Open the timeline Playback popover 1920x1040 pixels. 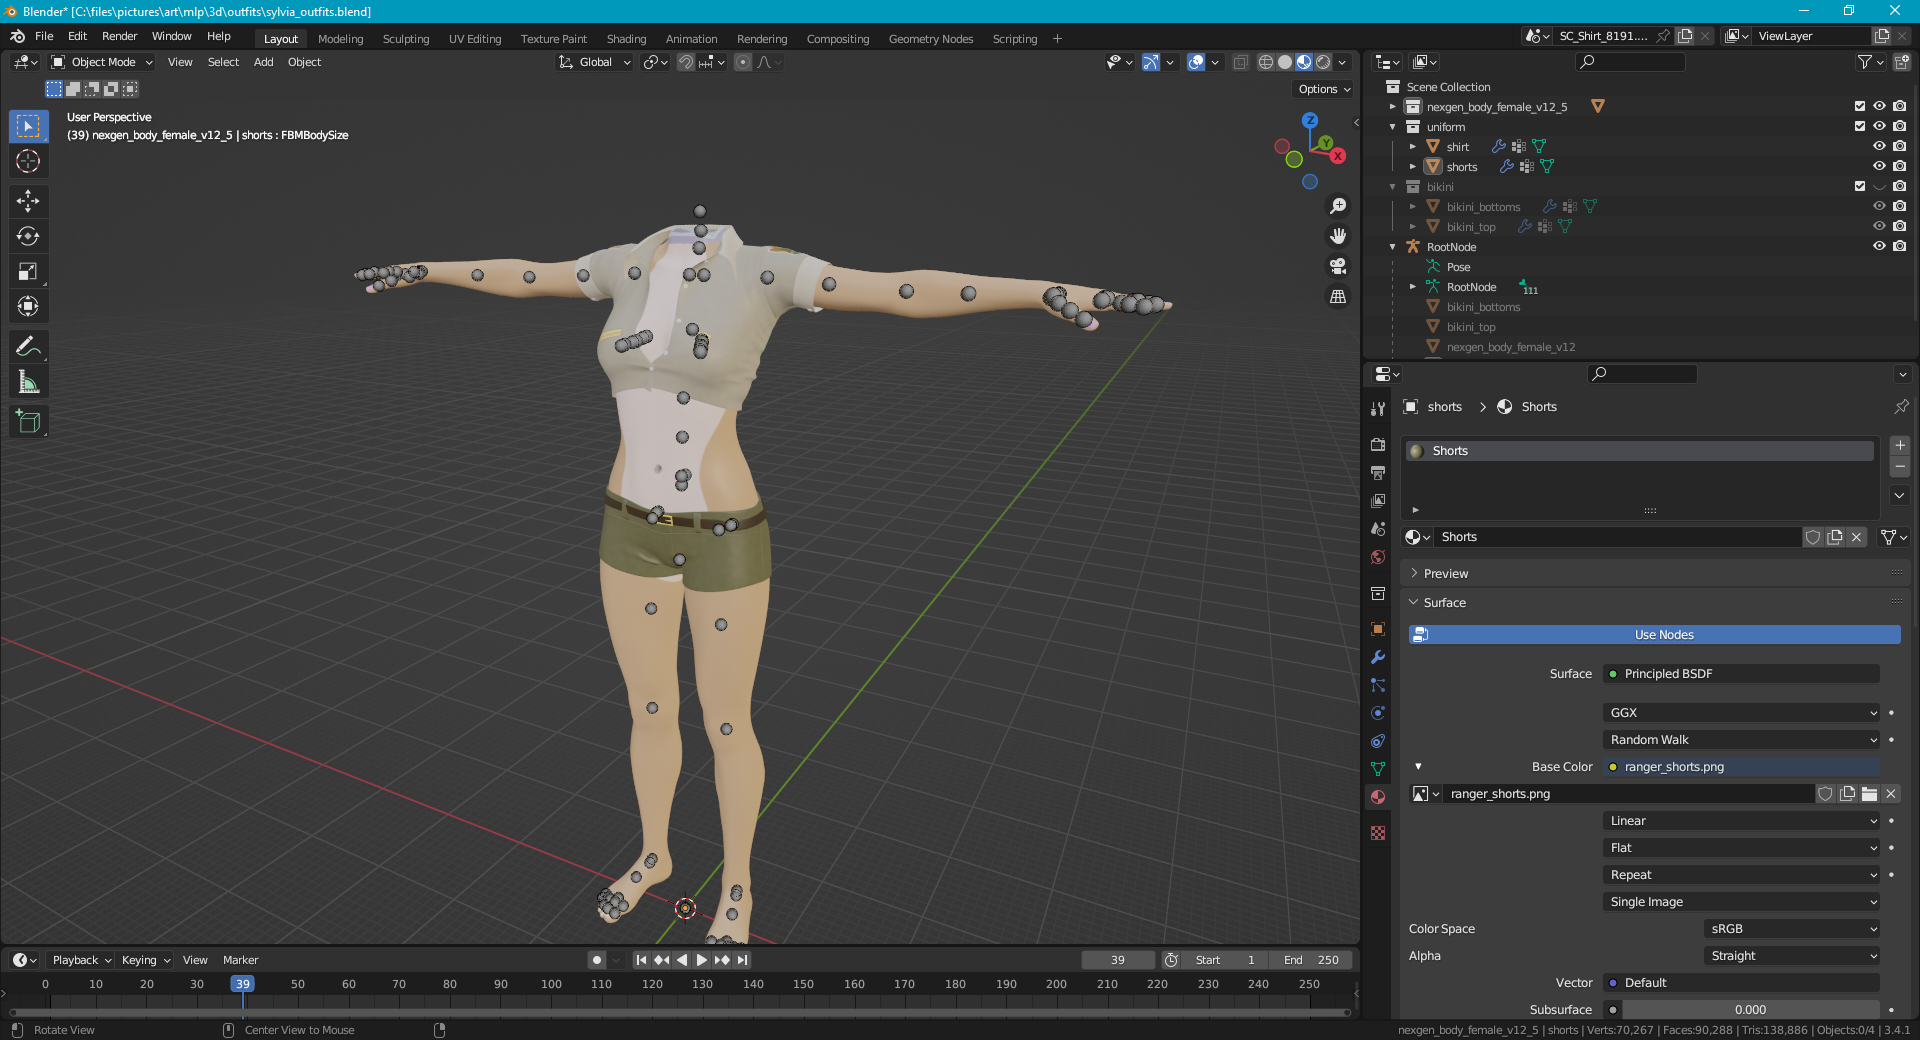tap(81, 960)
